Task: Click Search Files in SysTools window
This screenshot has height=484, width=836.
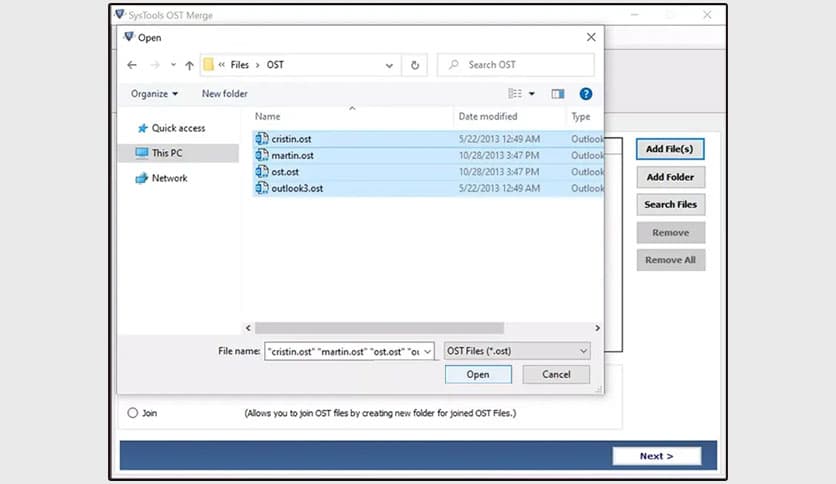Action: (x=670, y=205)
